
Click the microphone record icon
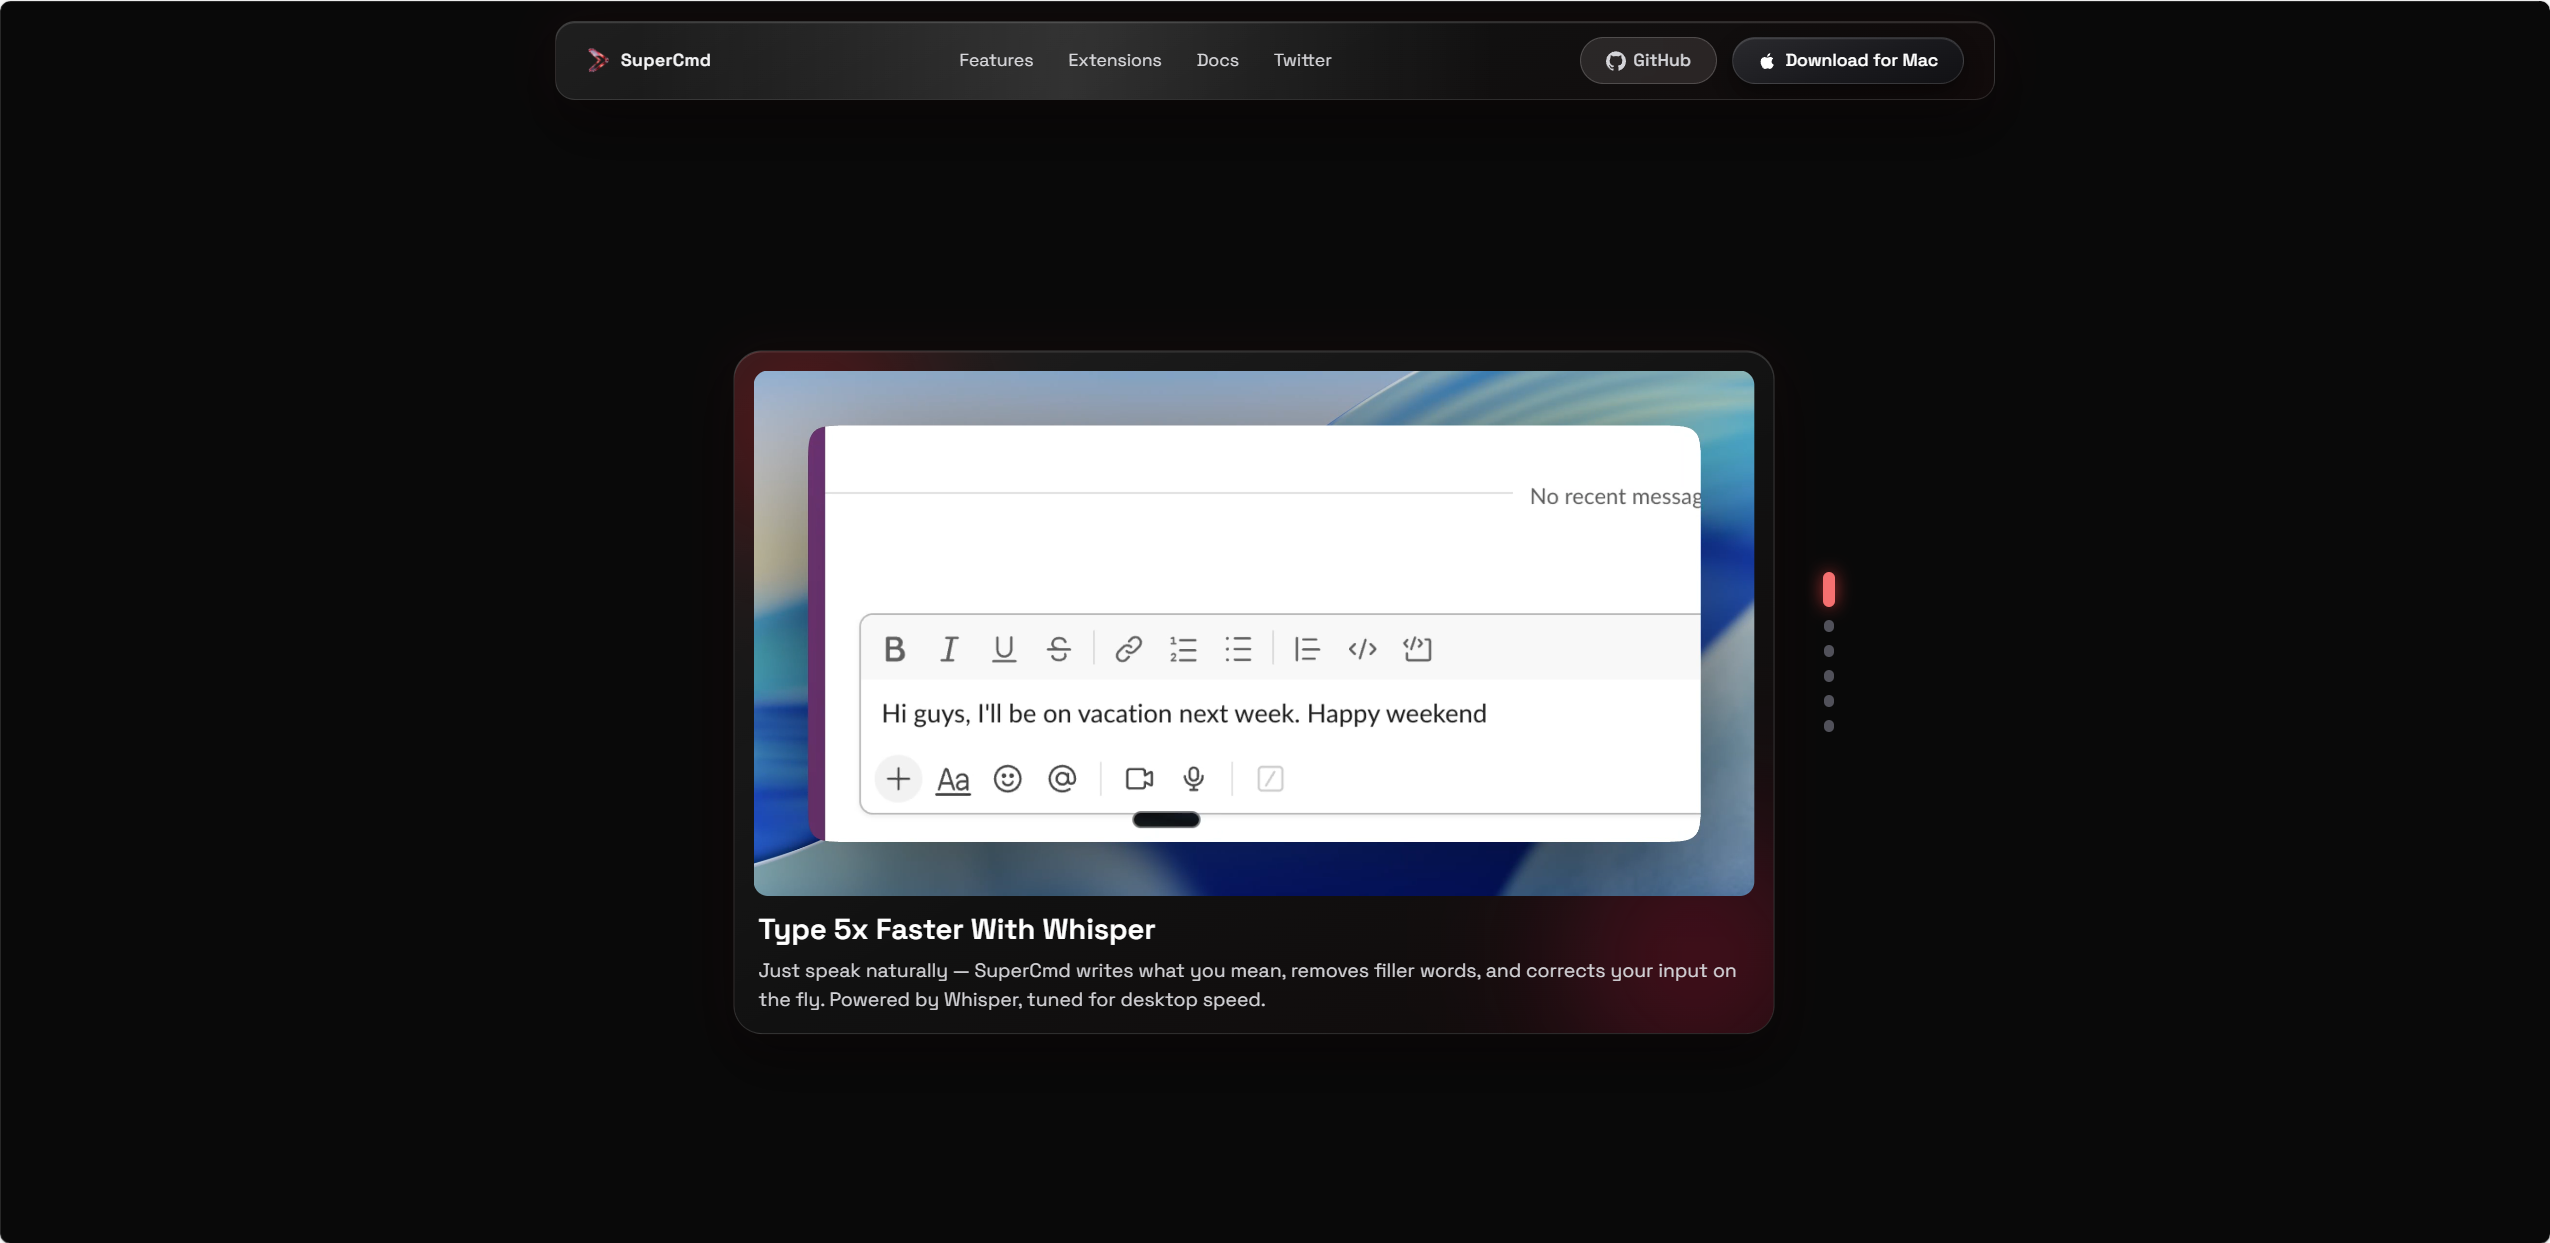1193,779
